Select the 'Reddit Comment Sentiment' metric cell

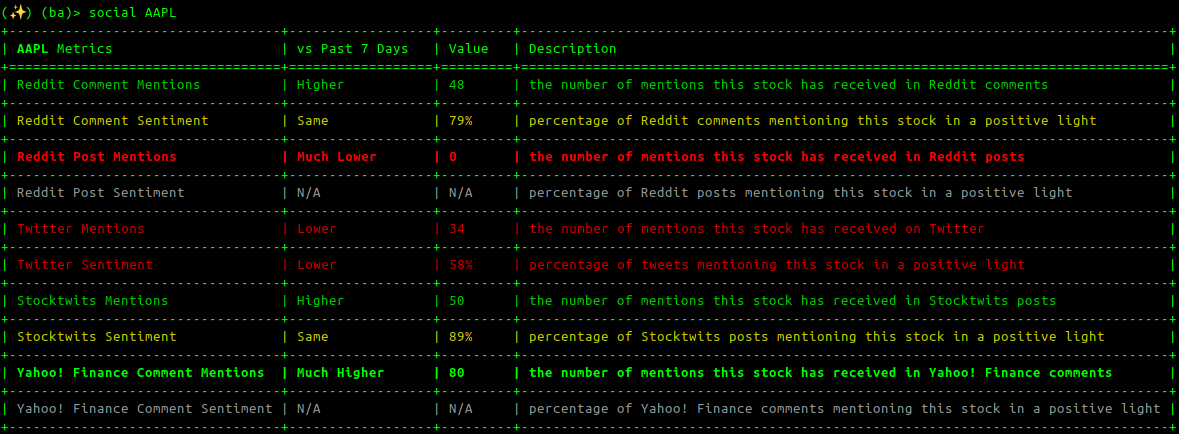(113, 121)
